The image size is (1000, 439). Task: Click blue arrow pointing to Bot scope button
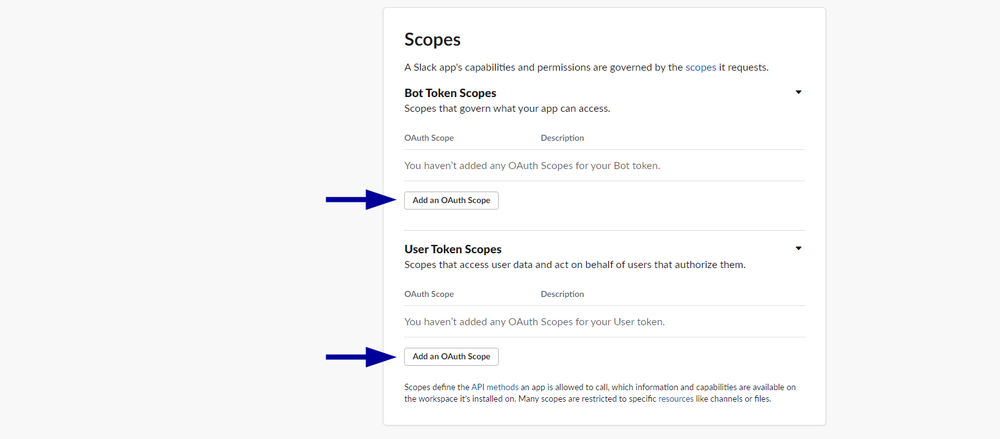[362, 200]
